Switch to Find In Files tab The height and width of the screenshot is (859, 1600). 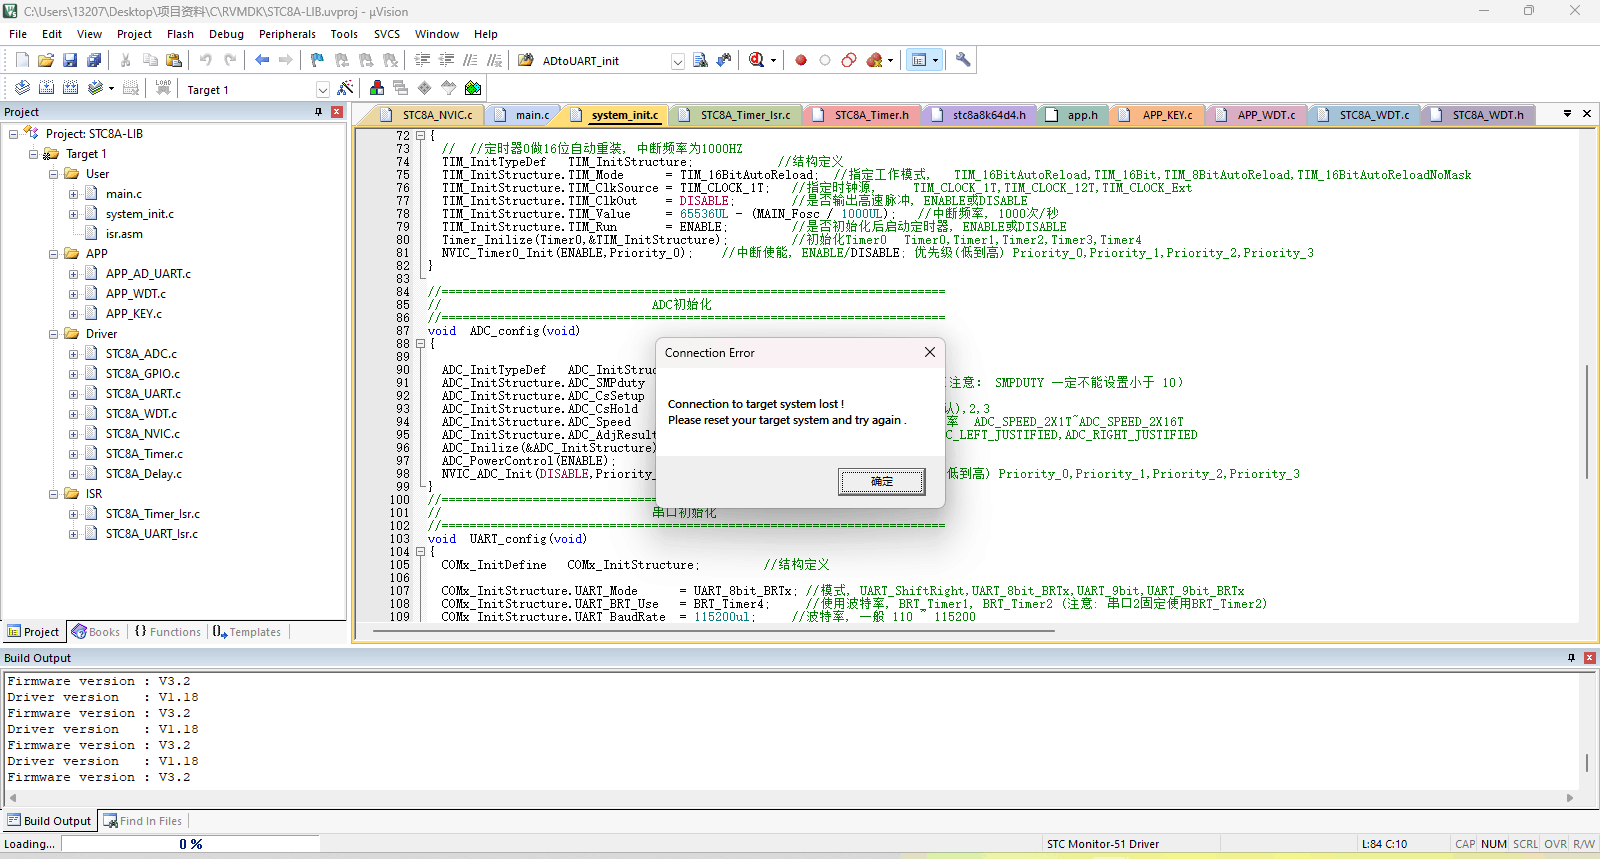point(143,821)
